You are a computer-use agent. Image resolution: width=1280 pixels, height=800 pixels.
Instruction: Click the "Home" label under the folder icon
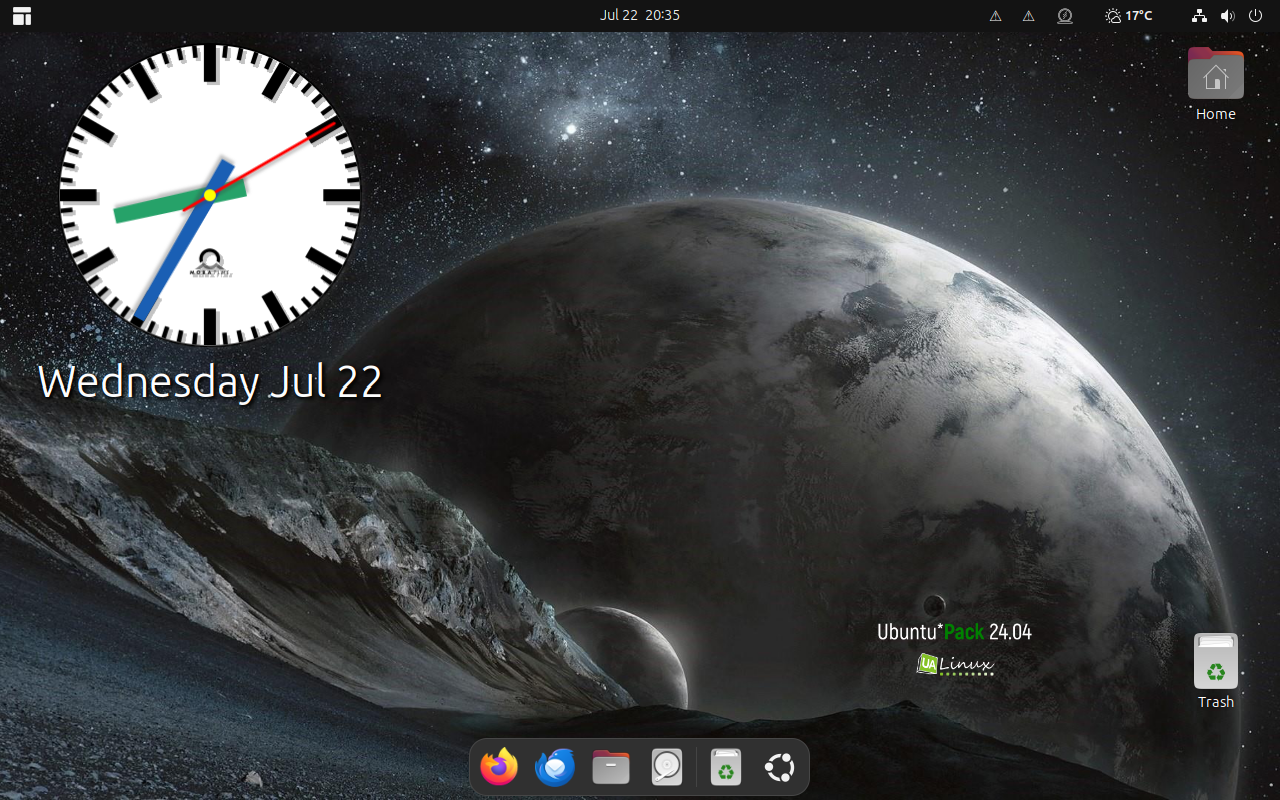[x=1216, y=114]
